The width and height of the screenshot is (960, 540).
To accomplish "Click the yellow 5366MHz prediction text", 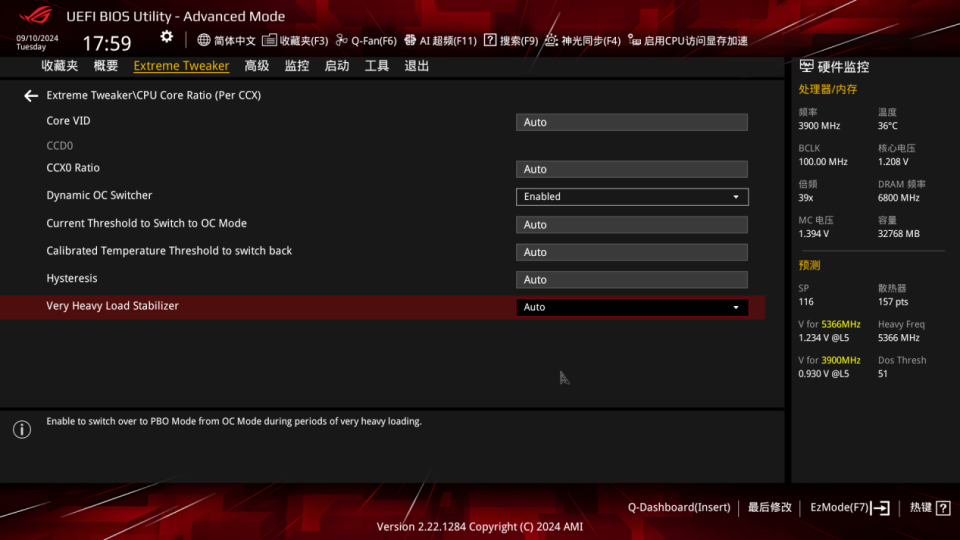I will point(841,324).
